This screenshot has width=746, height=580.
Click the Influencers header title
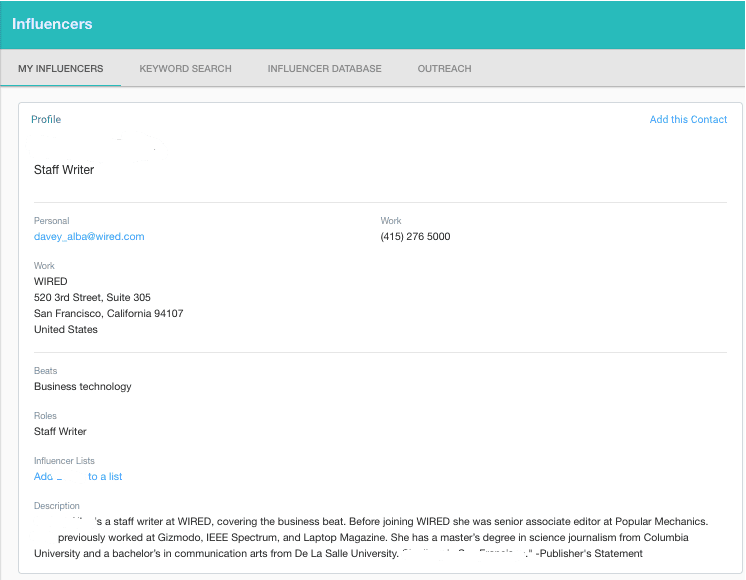click(x=52, y=24)
